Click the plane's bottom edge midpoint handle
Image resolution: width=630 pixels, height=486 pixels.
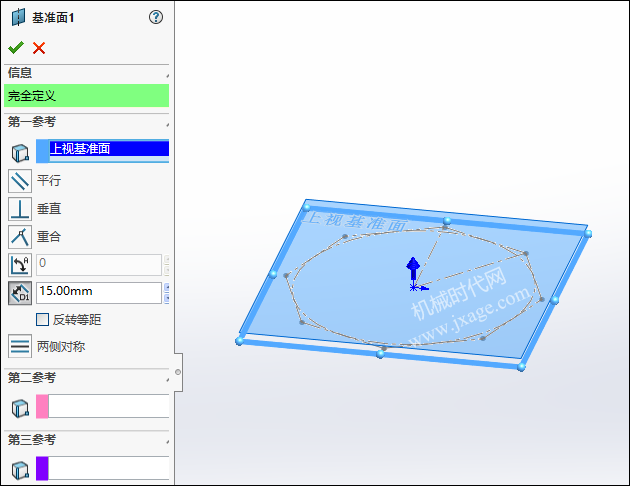pos(380,354)
